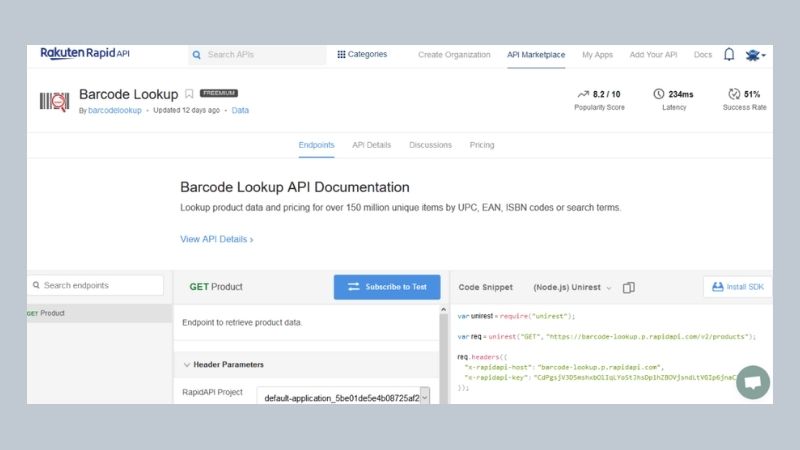Click the Success Rate check icon

click(x=734, y=94)
